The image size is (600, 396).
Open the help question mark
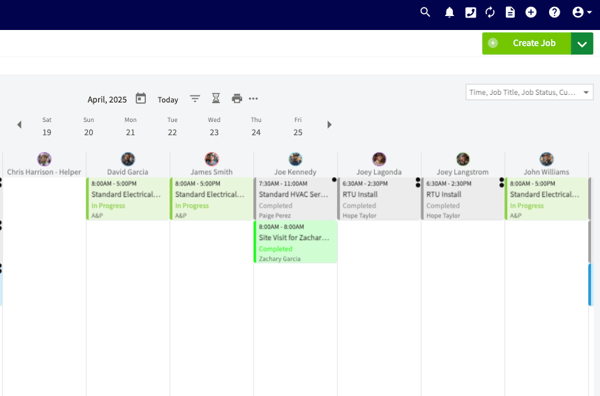(554, 13)
